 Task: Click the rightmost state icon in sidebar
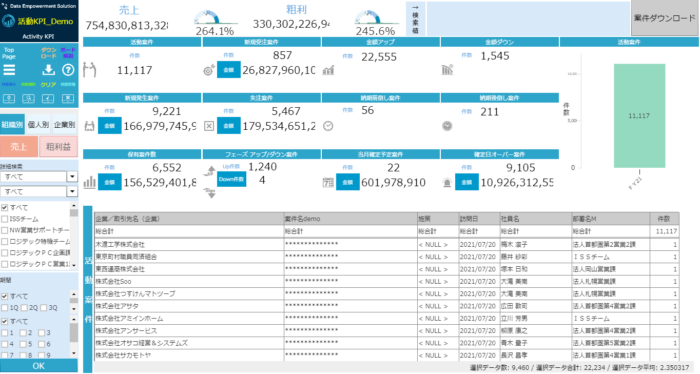pos(68,99)
